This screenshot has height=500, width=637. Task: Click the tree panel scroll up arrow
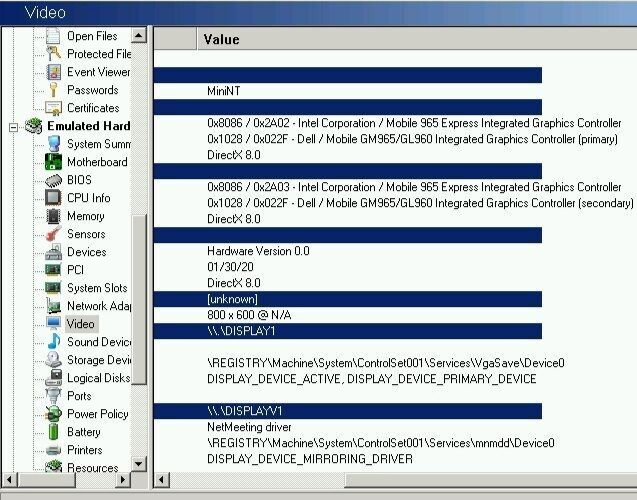pyautogui.click(x=139, y=36)
